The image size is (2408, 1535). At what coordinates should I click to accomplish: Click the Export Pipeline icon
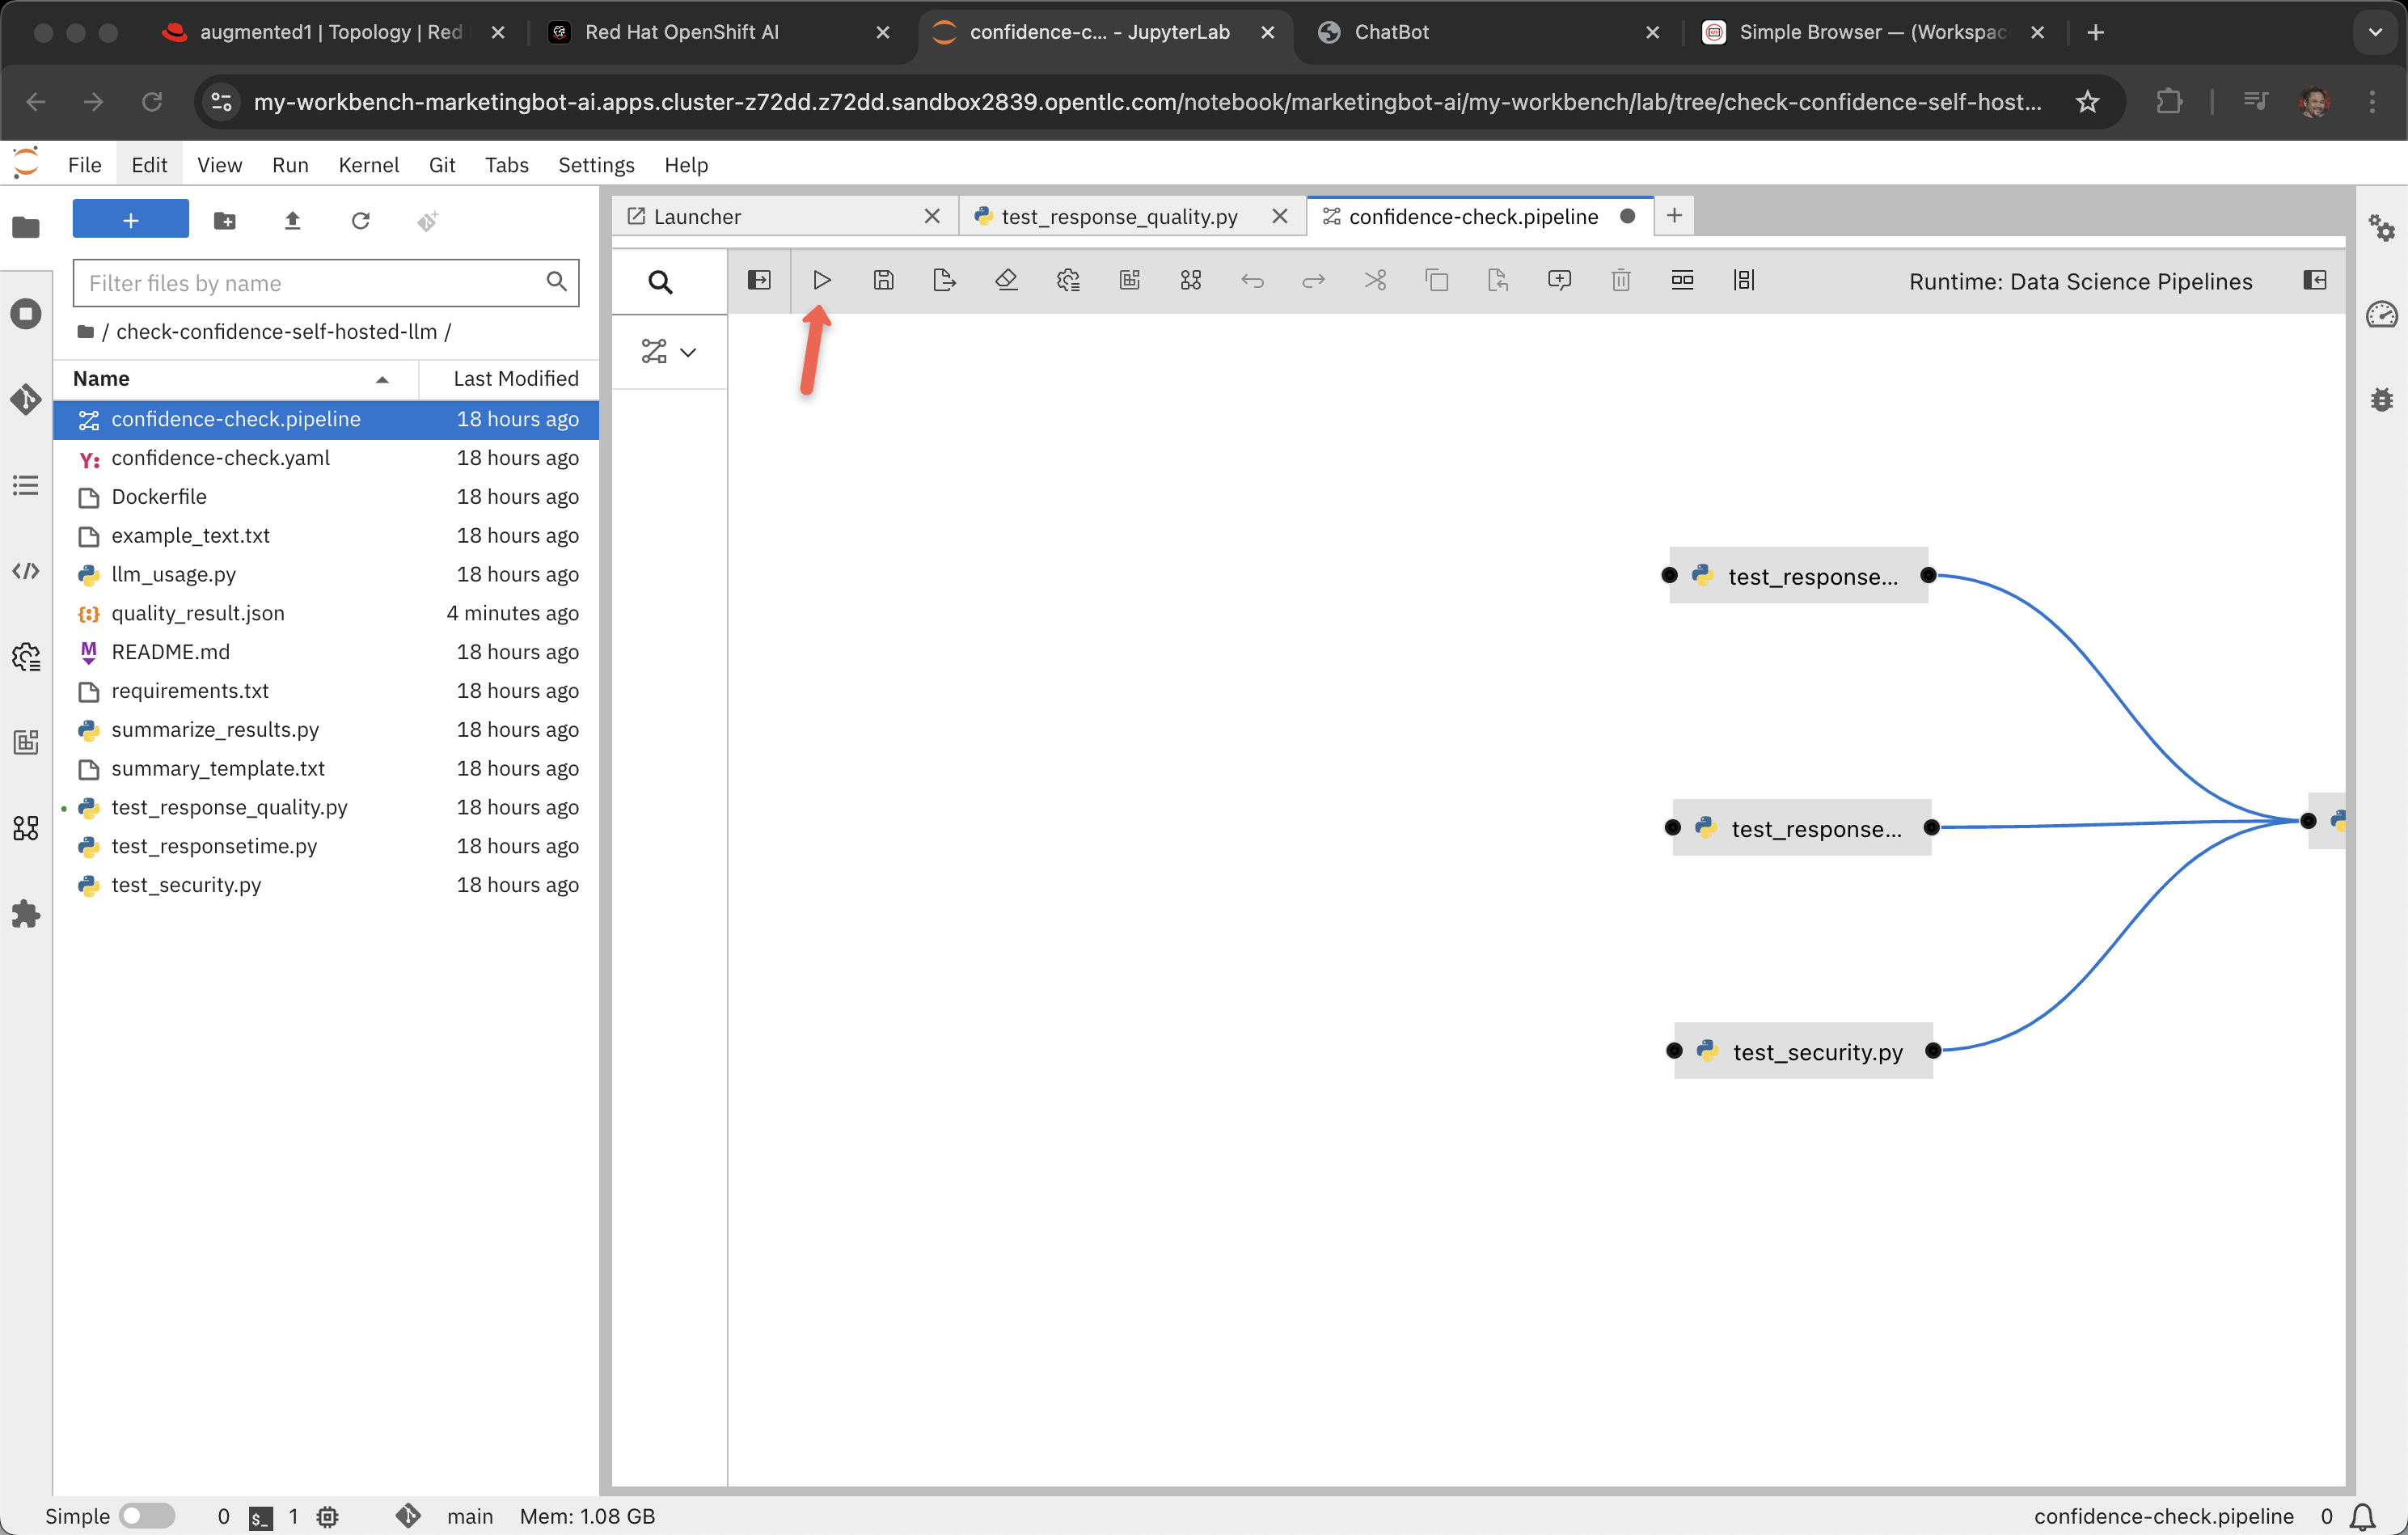point(944,280)
